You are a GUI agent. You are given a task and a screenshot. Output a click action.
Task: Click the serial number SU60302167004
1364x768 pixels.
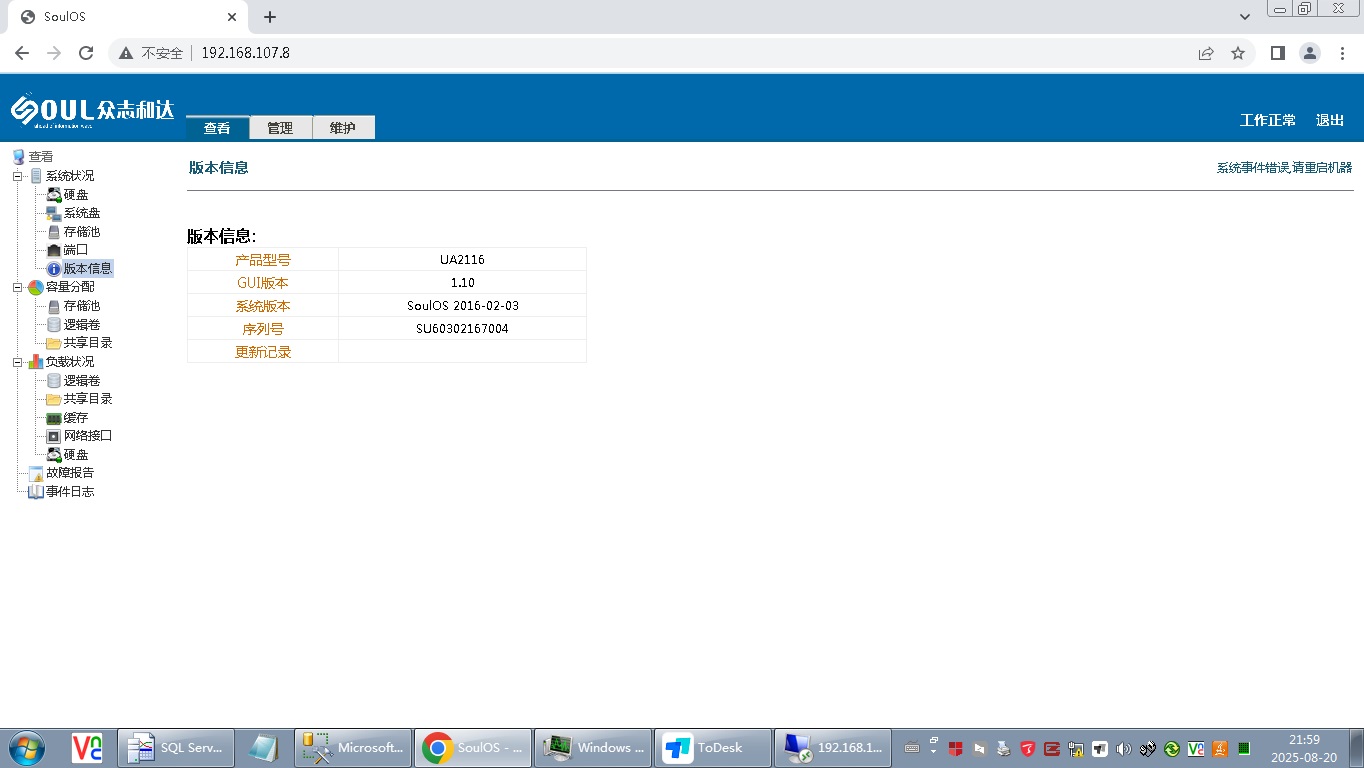click(x=462, y=329)
